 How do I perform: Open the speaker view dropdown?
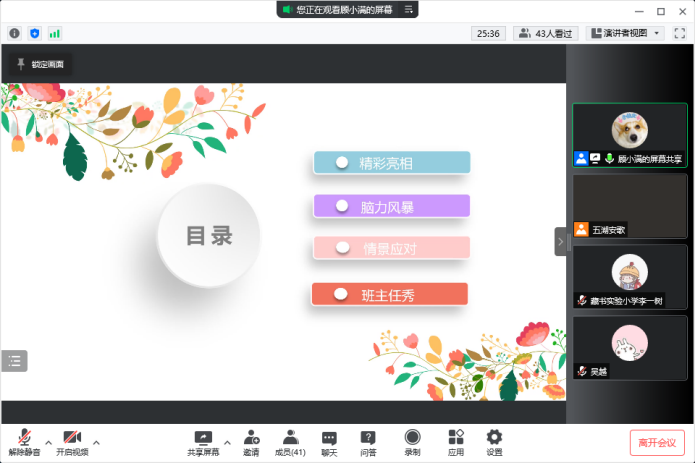(x=625, y=33)
